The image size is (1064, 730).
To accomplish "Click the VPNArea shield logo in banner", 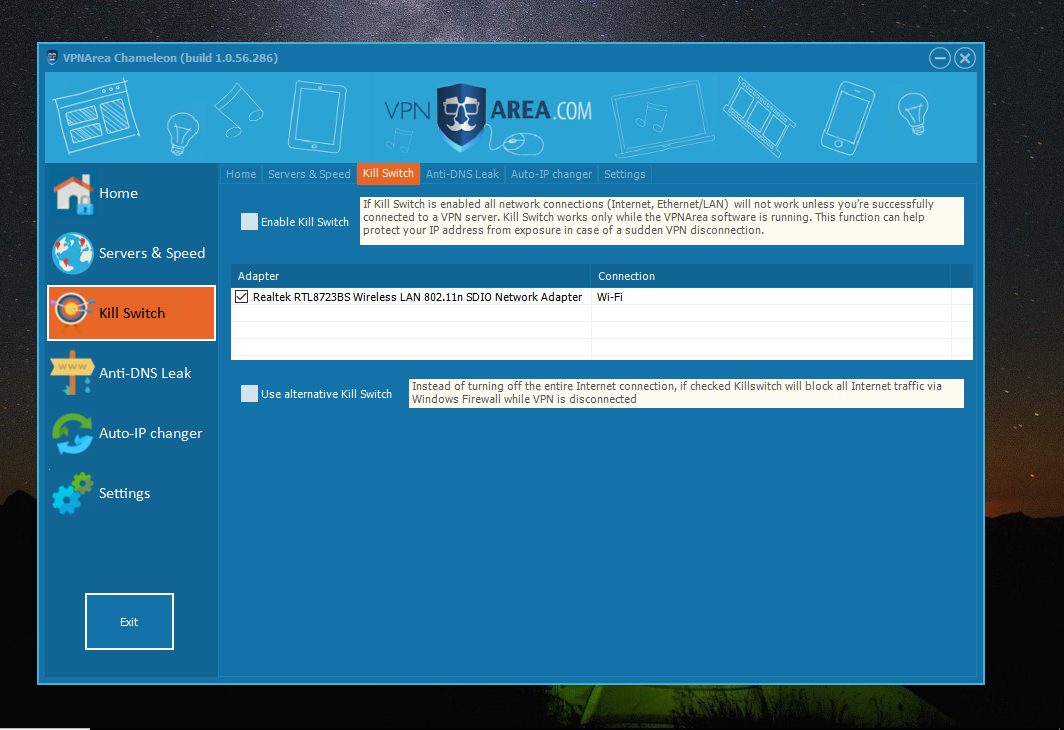I will (461, 116).
